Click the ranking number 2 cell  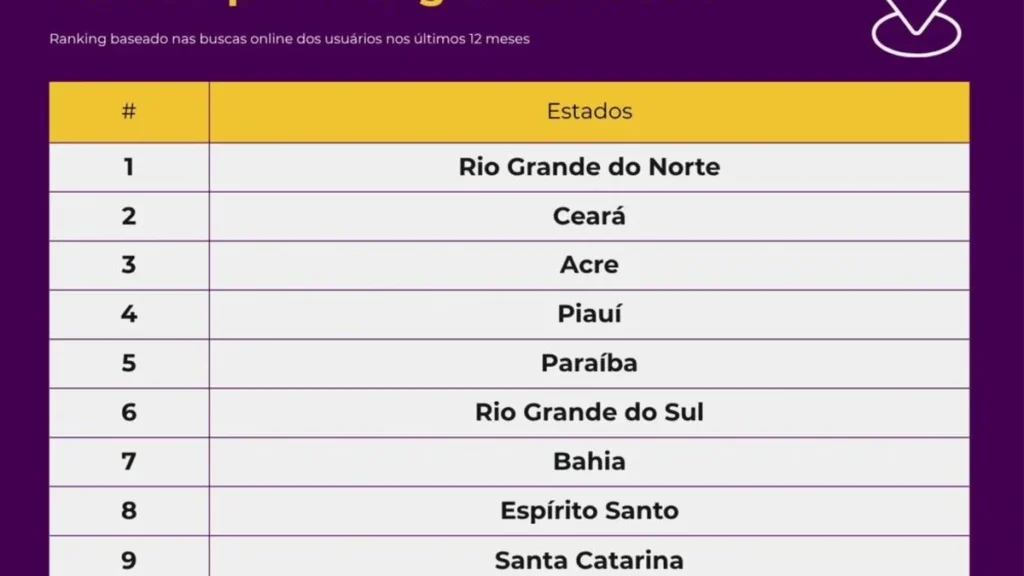click(x=129, y=216)
